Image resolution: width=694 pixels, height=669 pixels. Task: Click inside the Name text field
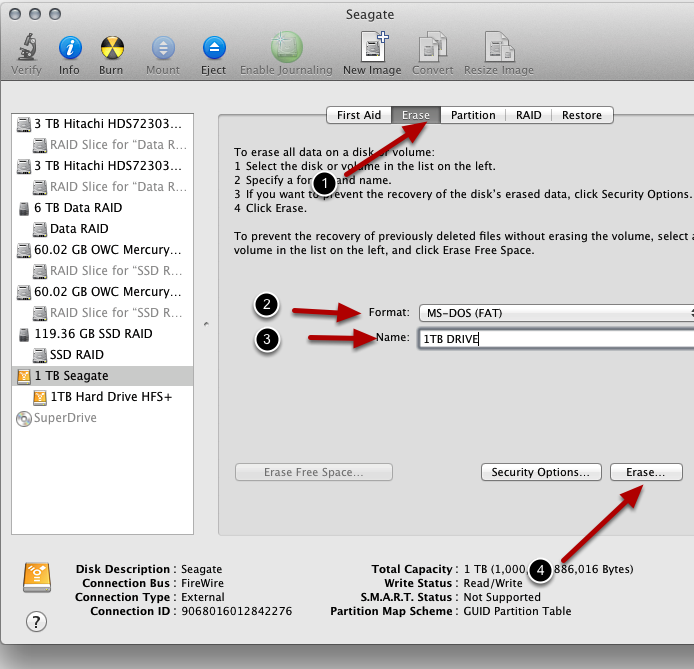click(555, 338)
